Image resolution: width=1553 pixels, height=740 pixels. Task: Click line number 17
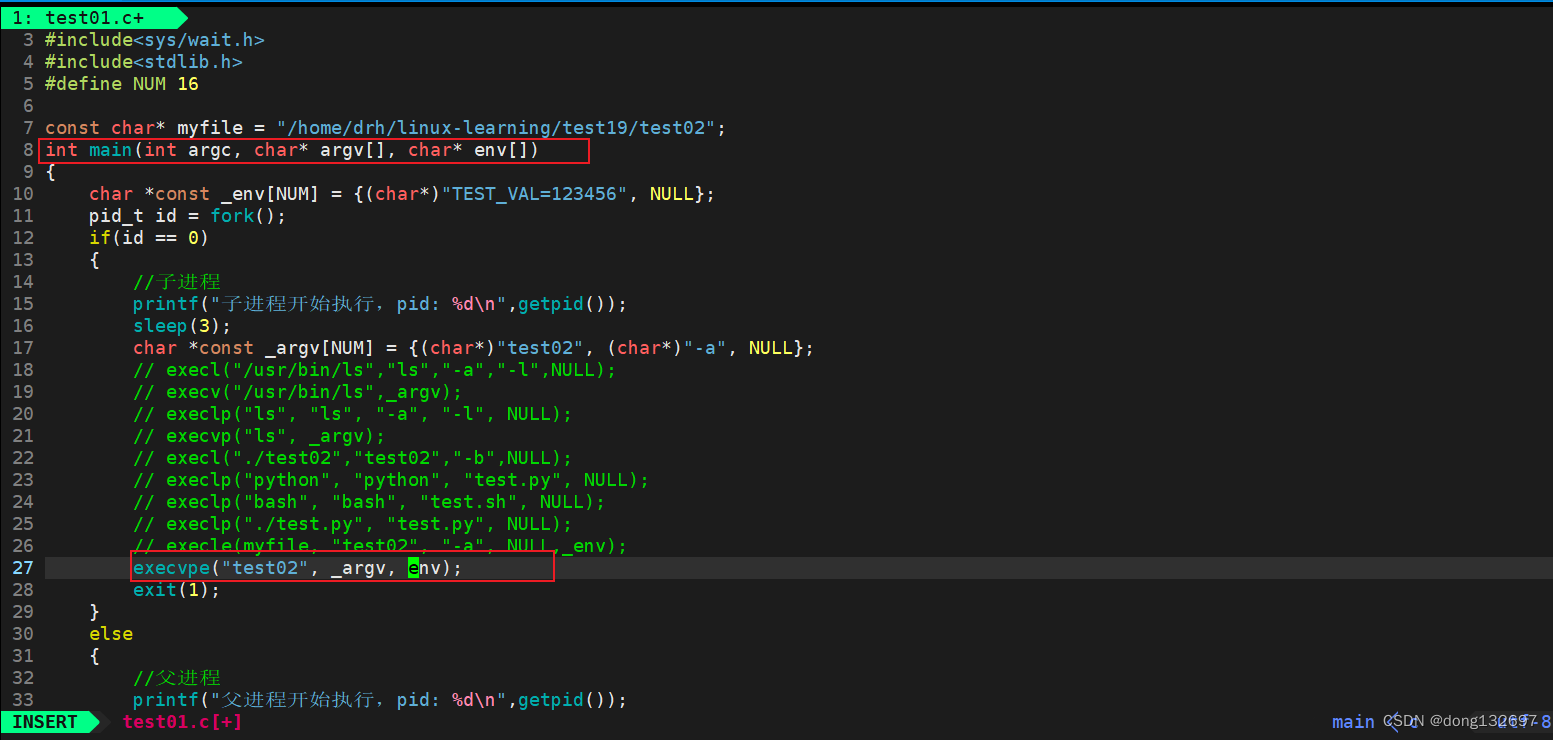click(23, 348)
